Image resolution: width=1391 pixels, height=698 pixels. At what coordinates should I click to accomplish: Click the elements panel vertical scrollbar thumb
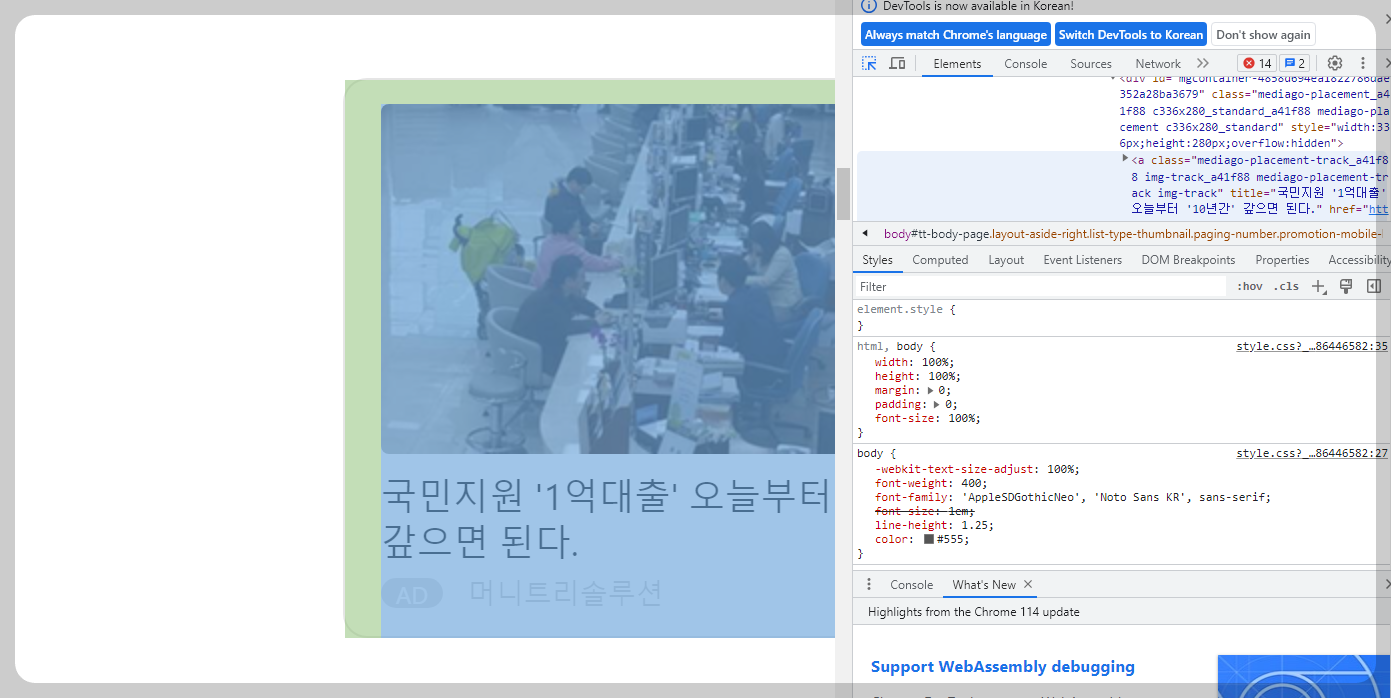844,194
